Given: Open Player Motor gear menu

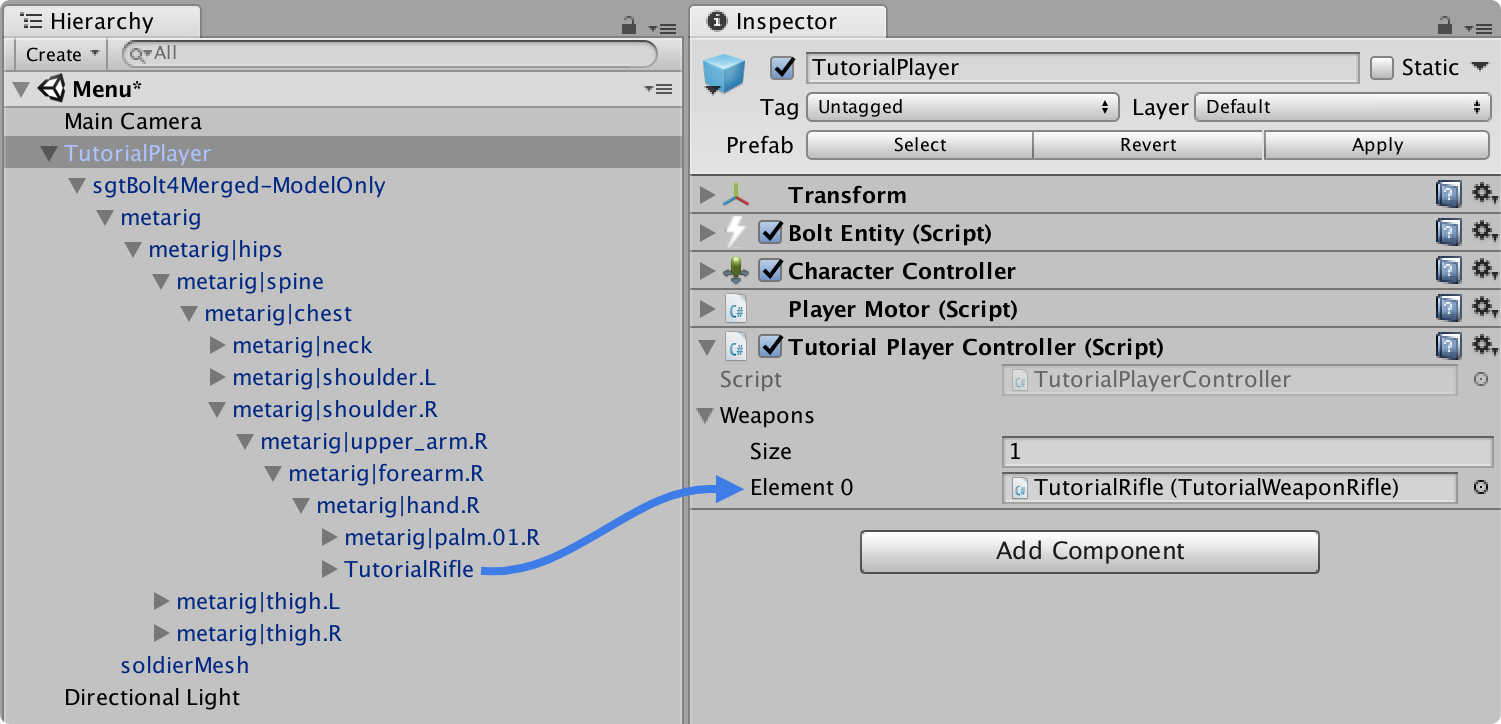Looking at the screenshot, I should pyautogui.click(x=1483, y=309).
